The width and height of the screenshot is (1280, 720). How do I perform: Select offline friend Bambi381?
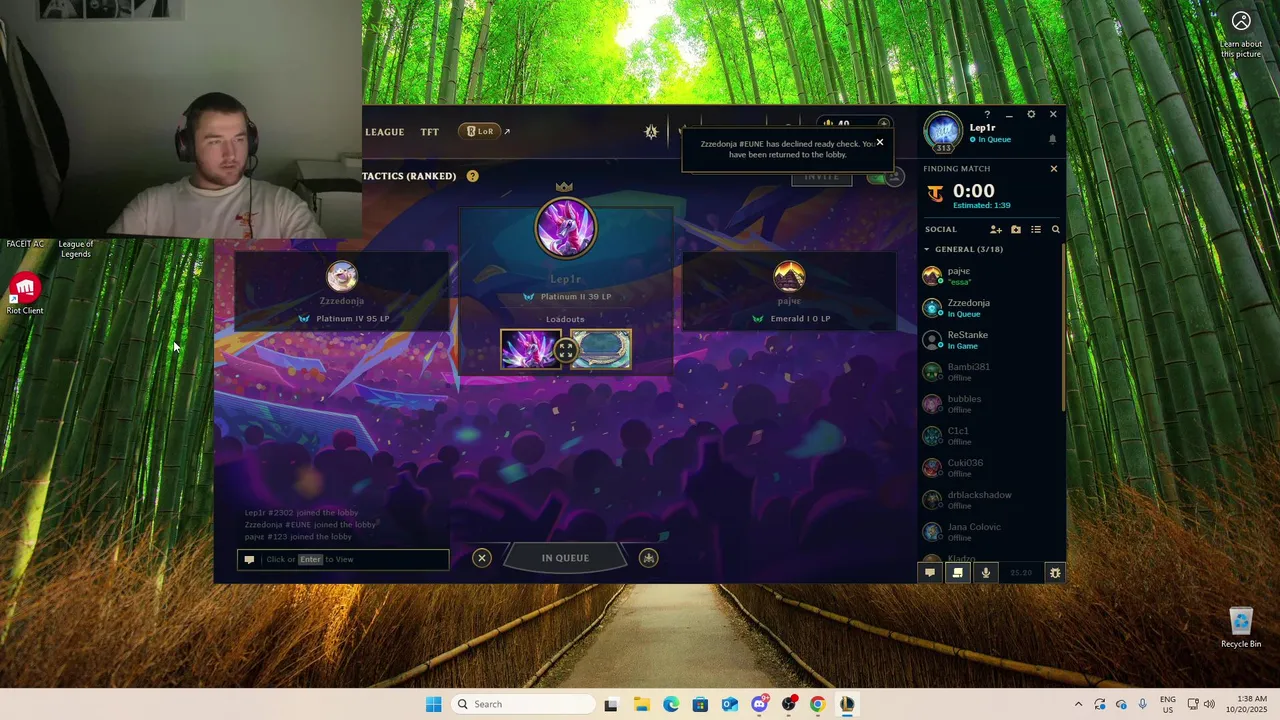[x=990, y=371]
